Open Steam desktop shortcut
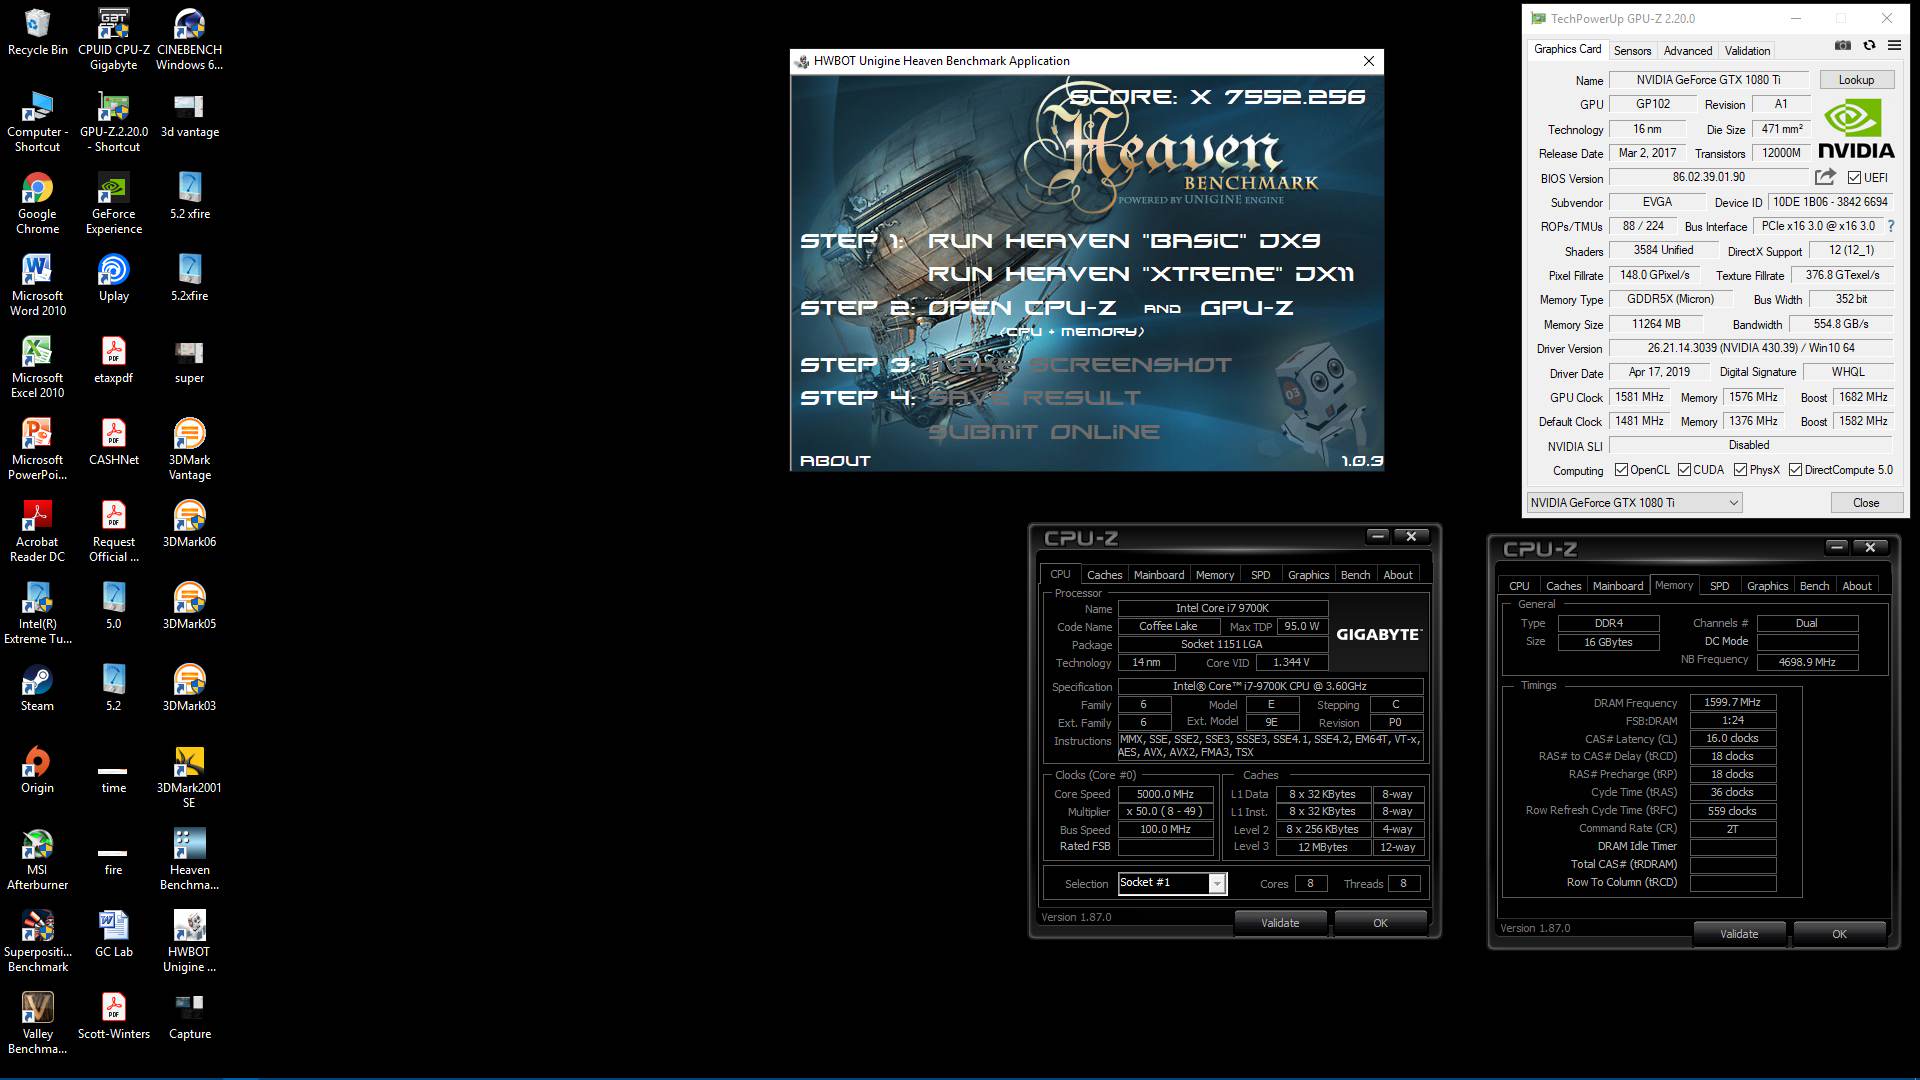Viewport: 1920px width, 1080px height. (x=37, y=688)
